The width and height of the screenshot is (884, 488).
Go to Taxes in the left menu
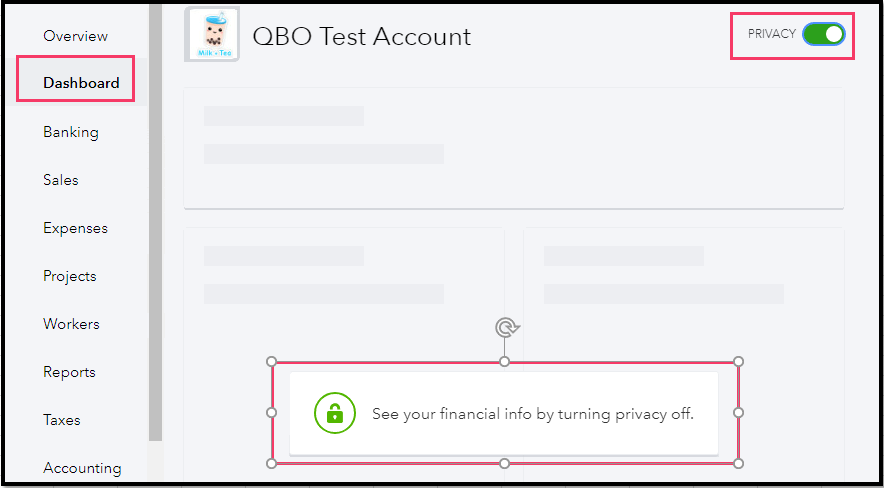[x=61, y=420]
